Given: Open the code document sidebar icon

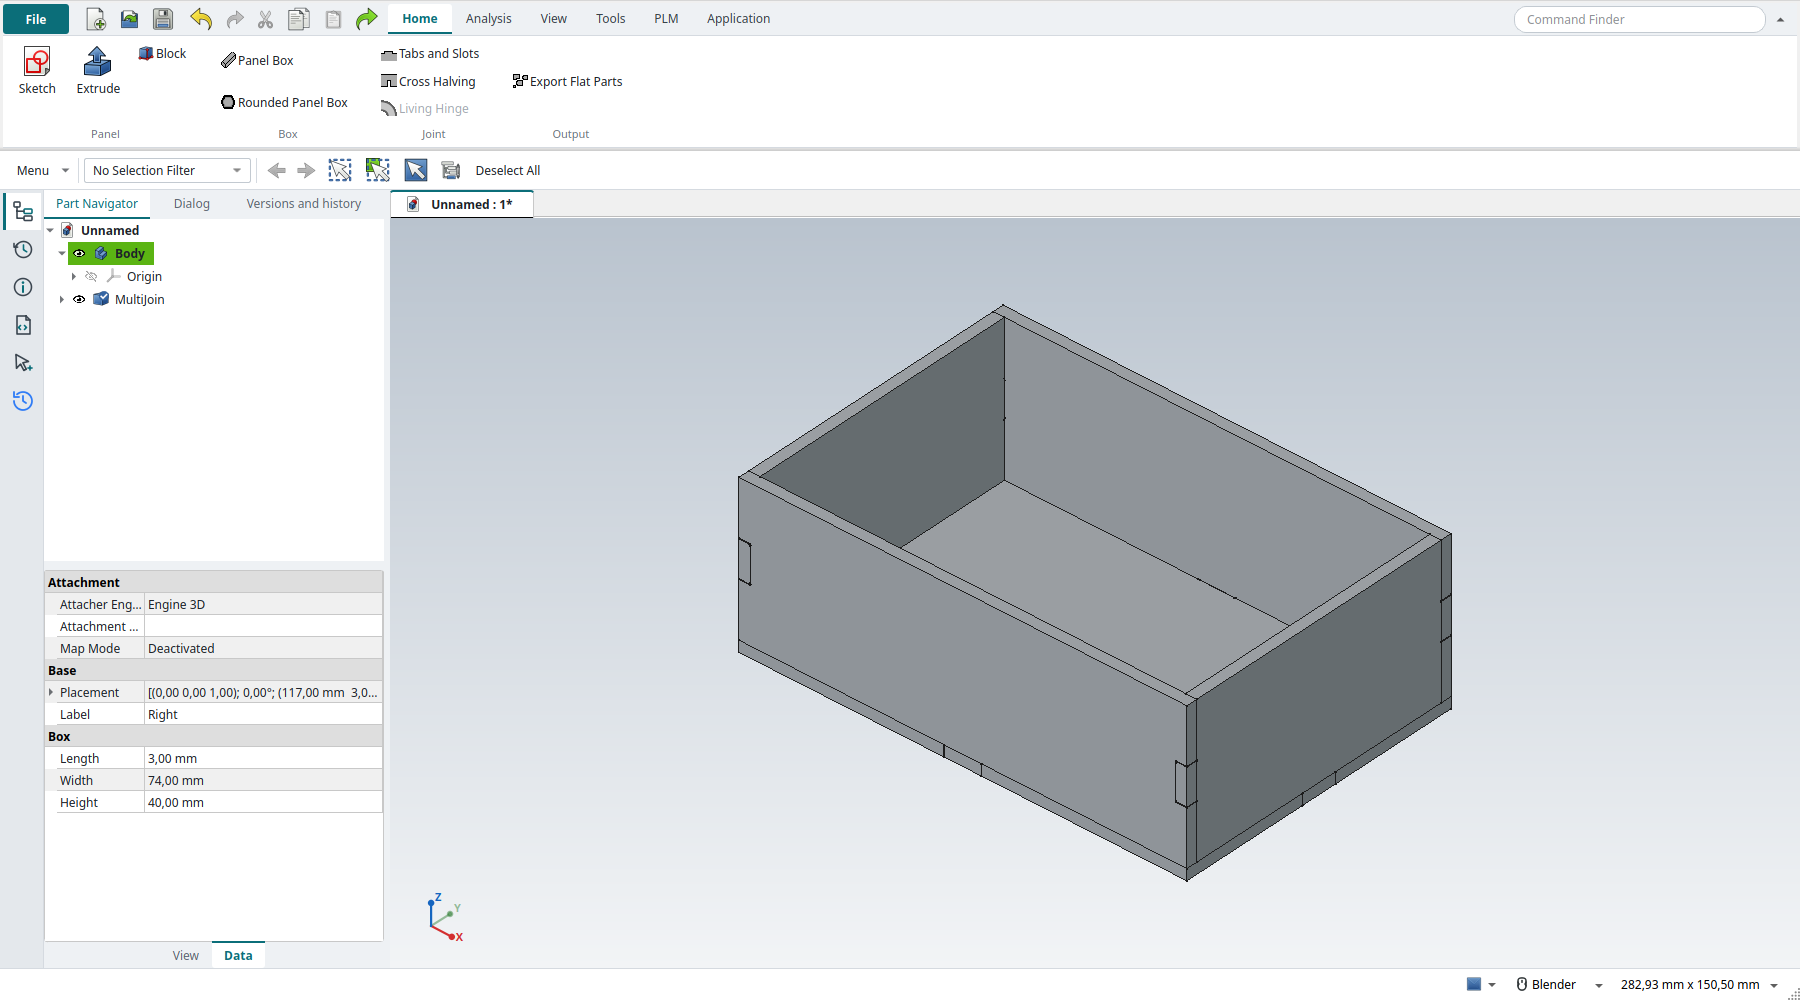Looking at the screenshot, I should (x=23, y=325).
